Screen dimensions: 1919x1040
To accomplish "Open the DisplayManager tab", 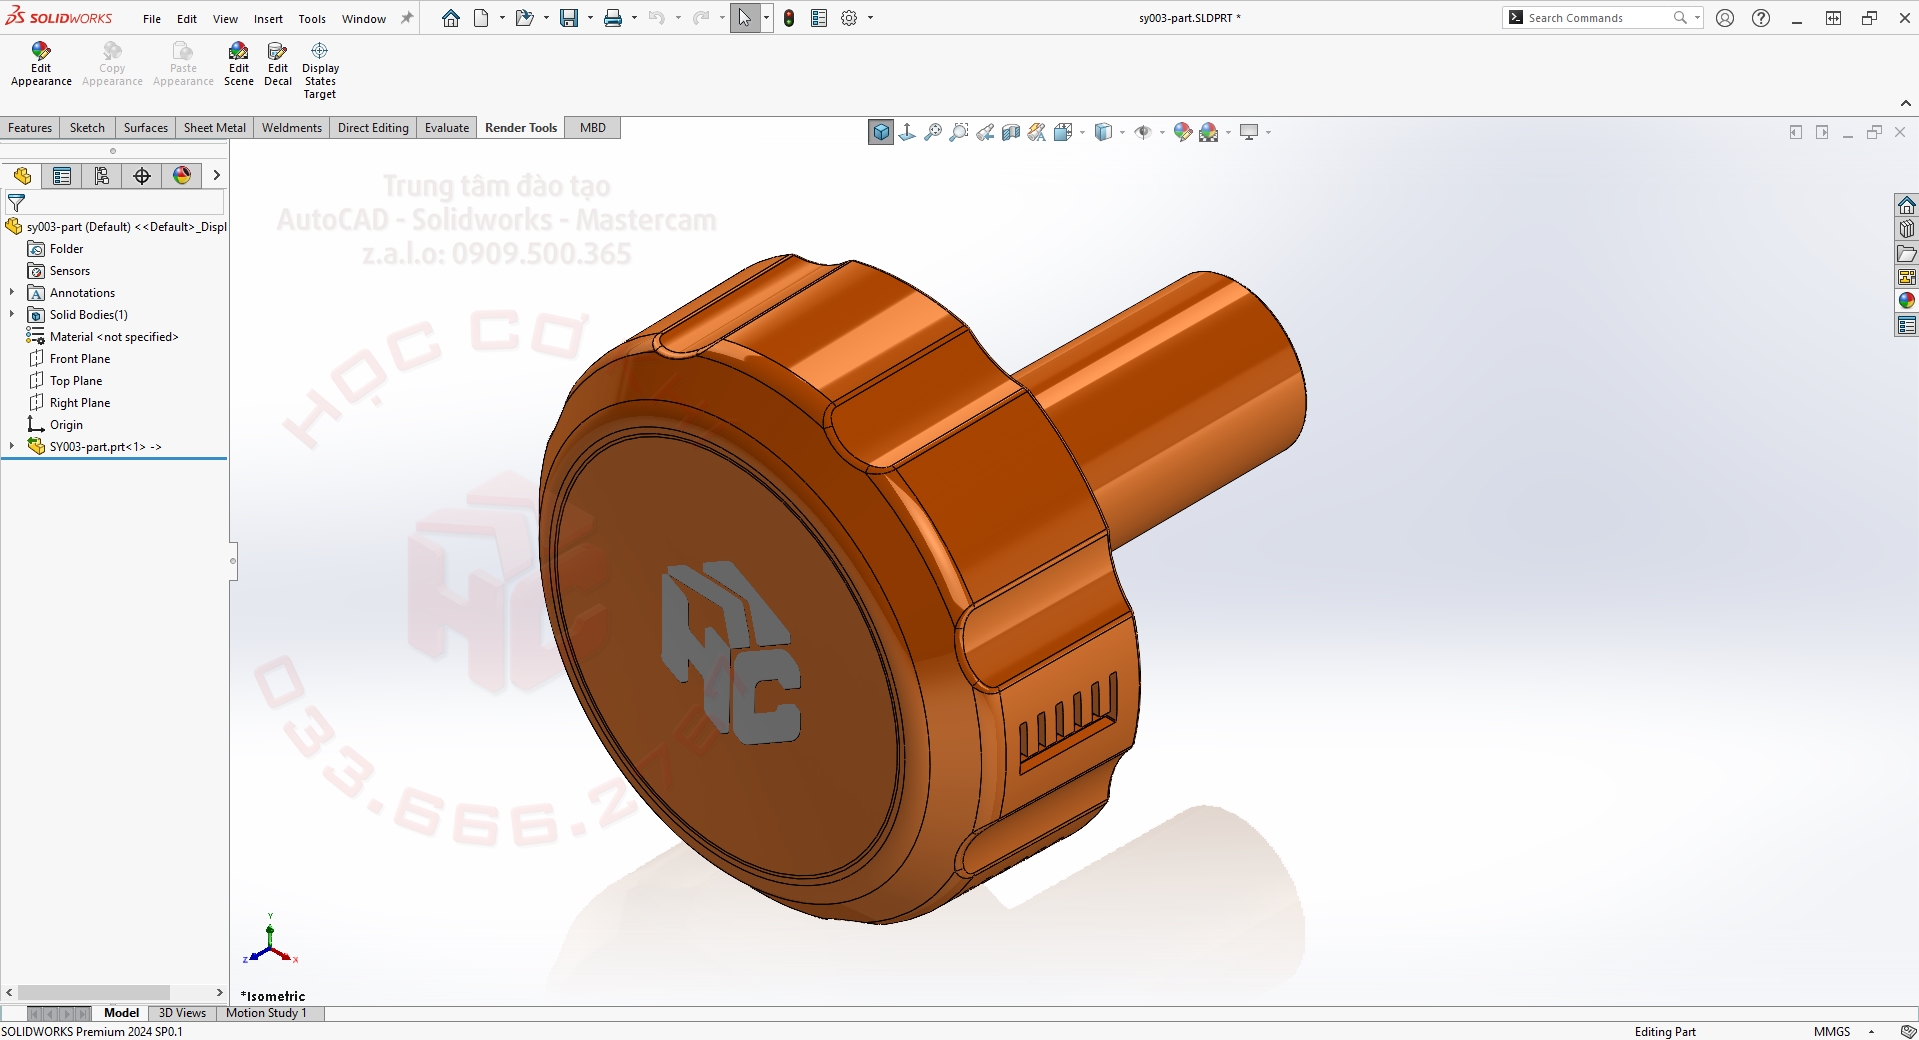I will (x=182, y=176).
